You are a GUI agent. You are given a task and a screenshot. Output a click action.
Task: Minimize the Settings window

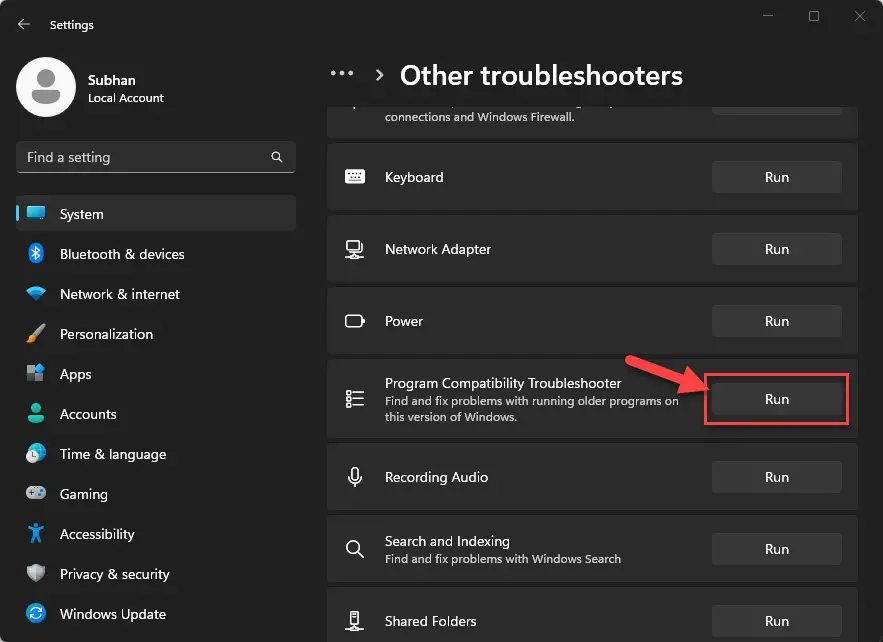tap(768, 16)
